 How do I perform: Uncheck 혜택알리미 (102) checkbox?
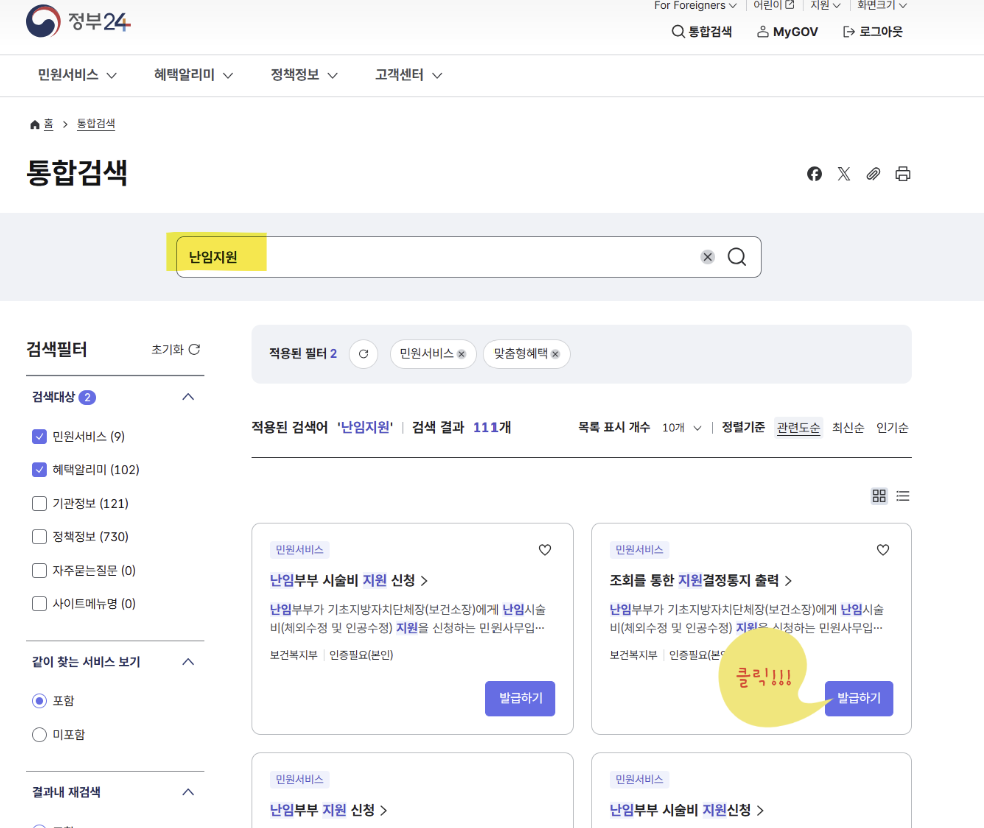(39, 470)
